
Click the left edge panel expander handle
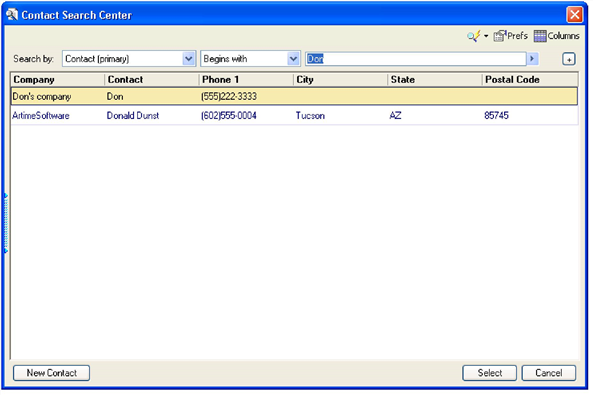point(6,223)
